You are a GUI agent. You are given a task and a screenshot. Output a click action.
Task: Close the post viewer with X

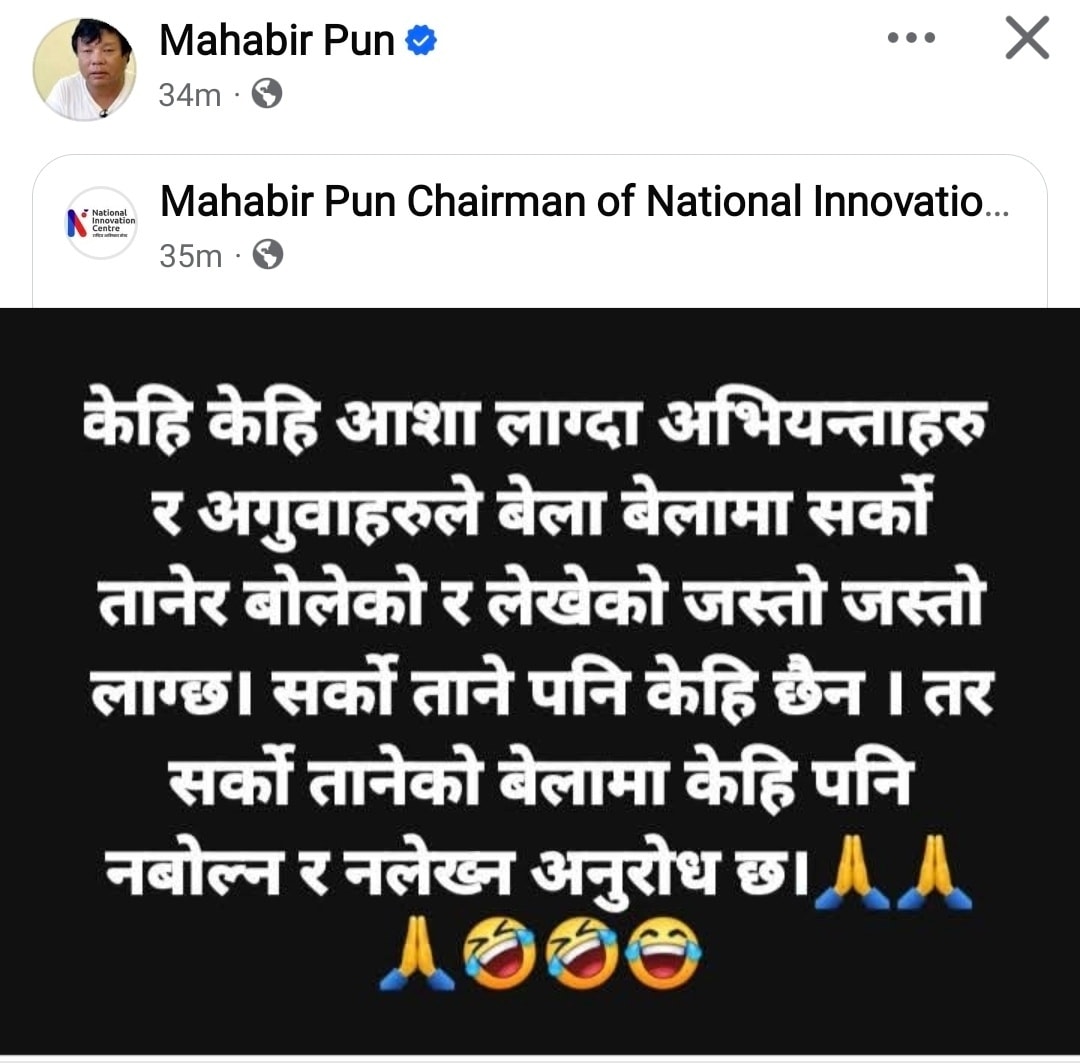tap(1027, 38)
